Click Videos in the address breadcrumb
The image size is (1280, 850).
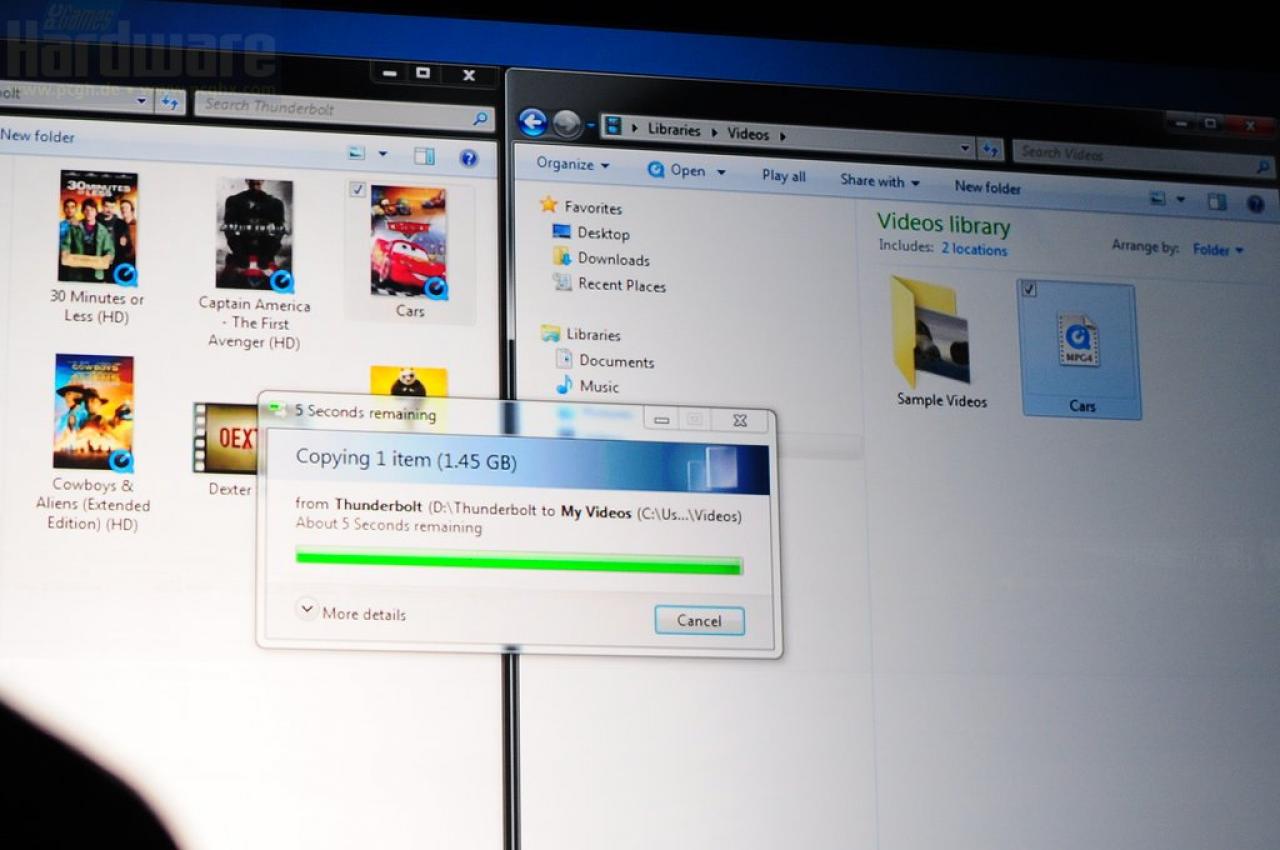click(x=748, y=134)
